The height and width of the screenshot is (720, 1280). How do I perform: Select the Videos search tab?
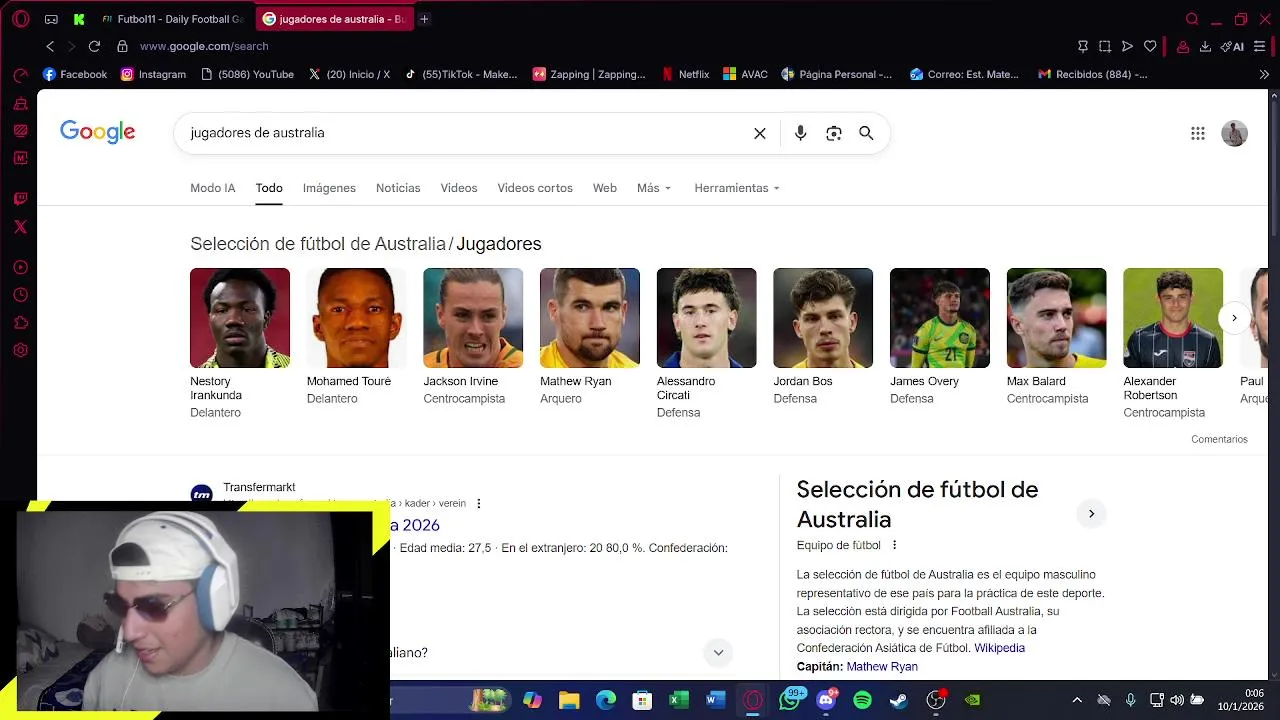coord(459,188)
